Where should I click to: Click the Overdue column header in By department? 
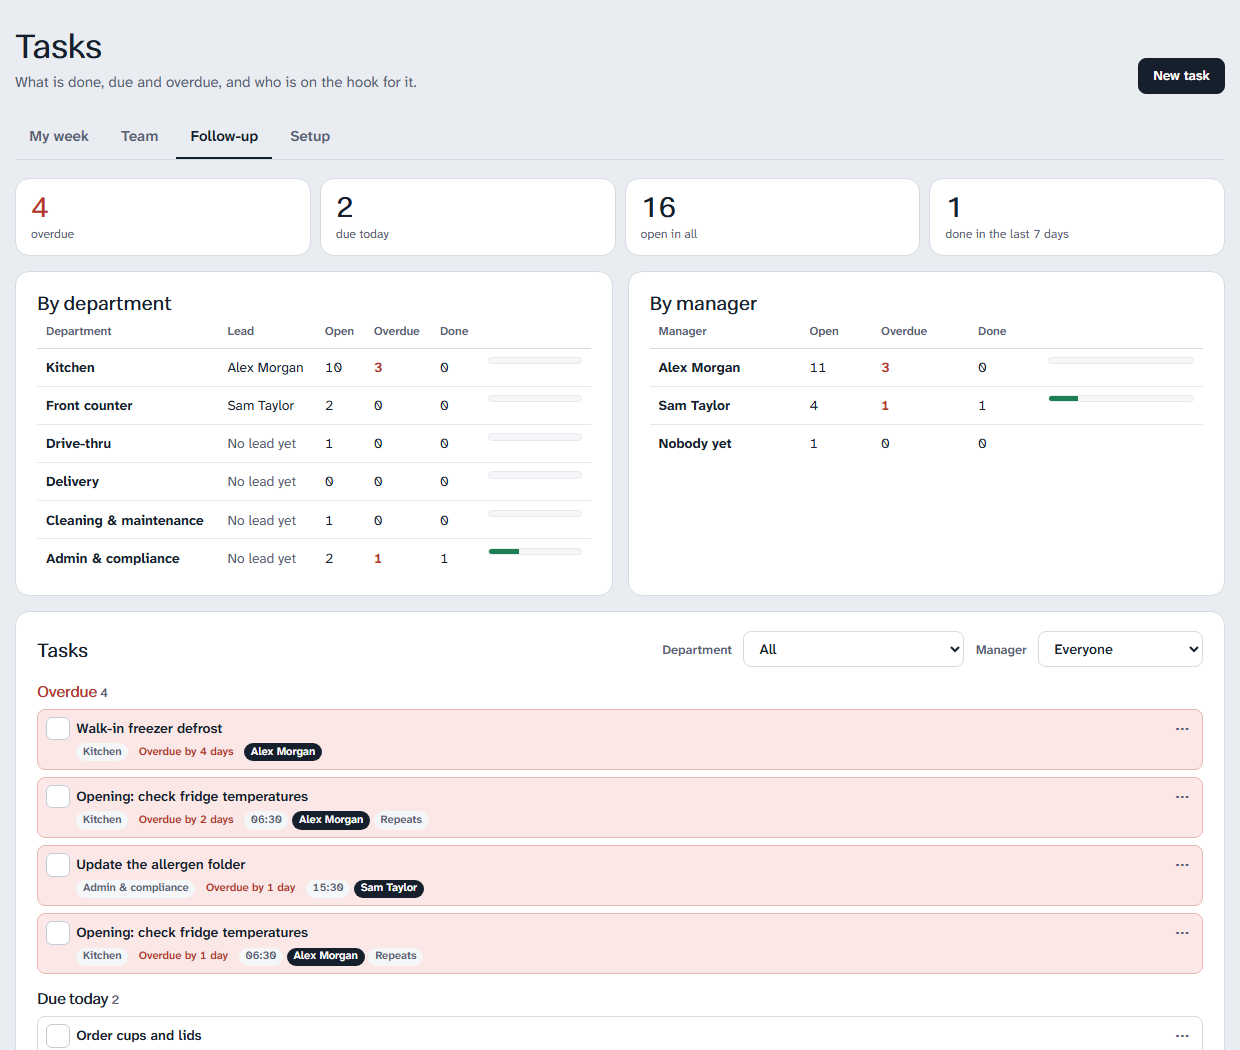point(396,331)
